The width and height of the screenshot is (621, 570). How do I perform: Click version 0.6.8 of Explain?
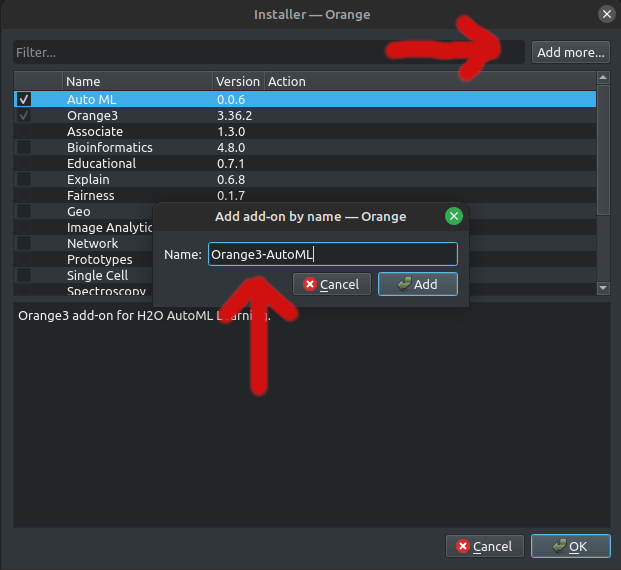pyautogui.click(x=231, y=179)
